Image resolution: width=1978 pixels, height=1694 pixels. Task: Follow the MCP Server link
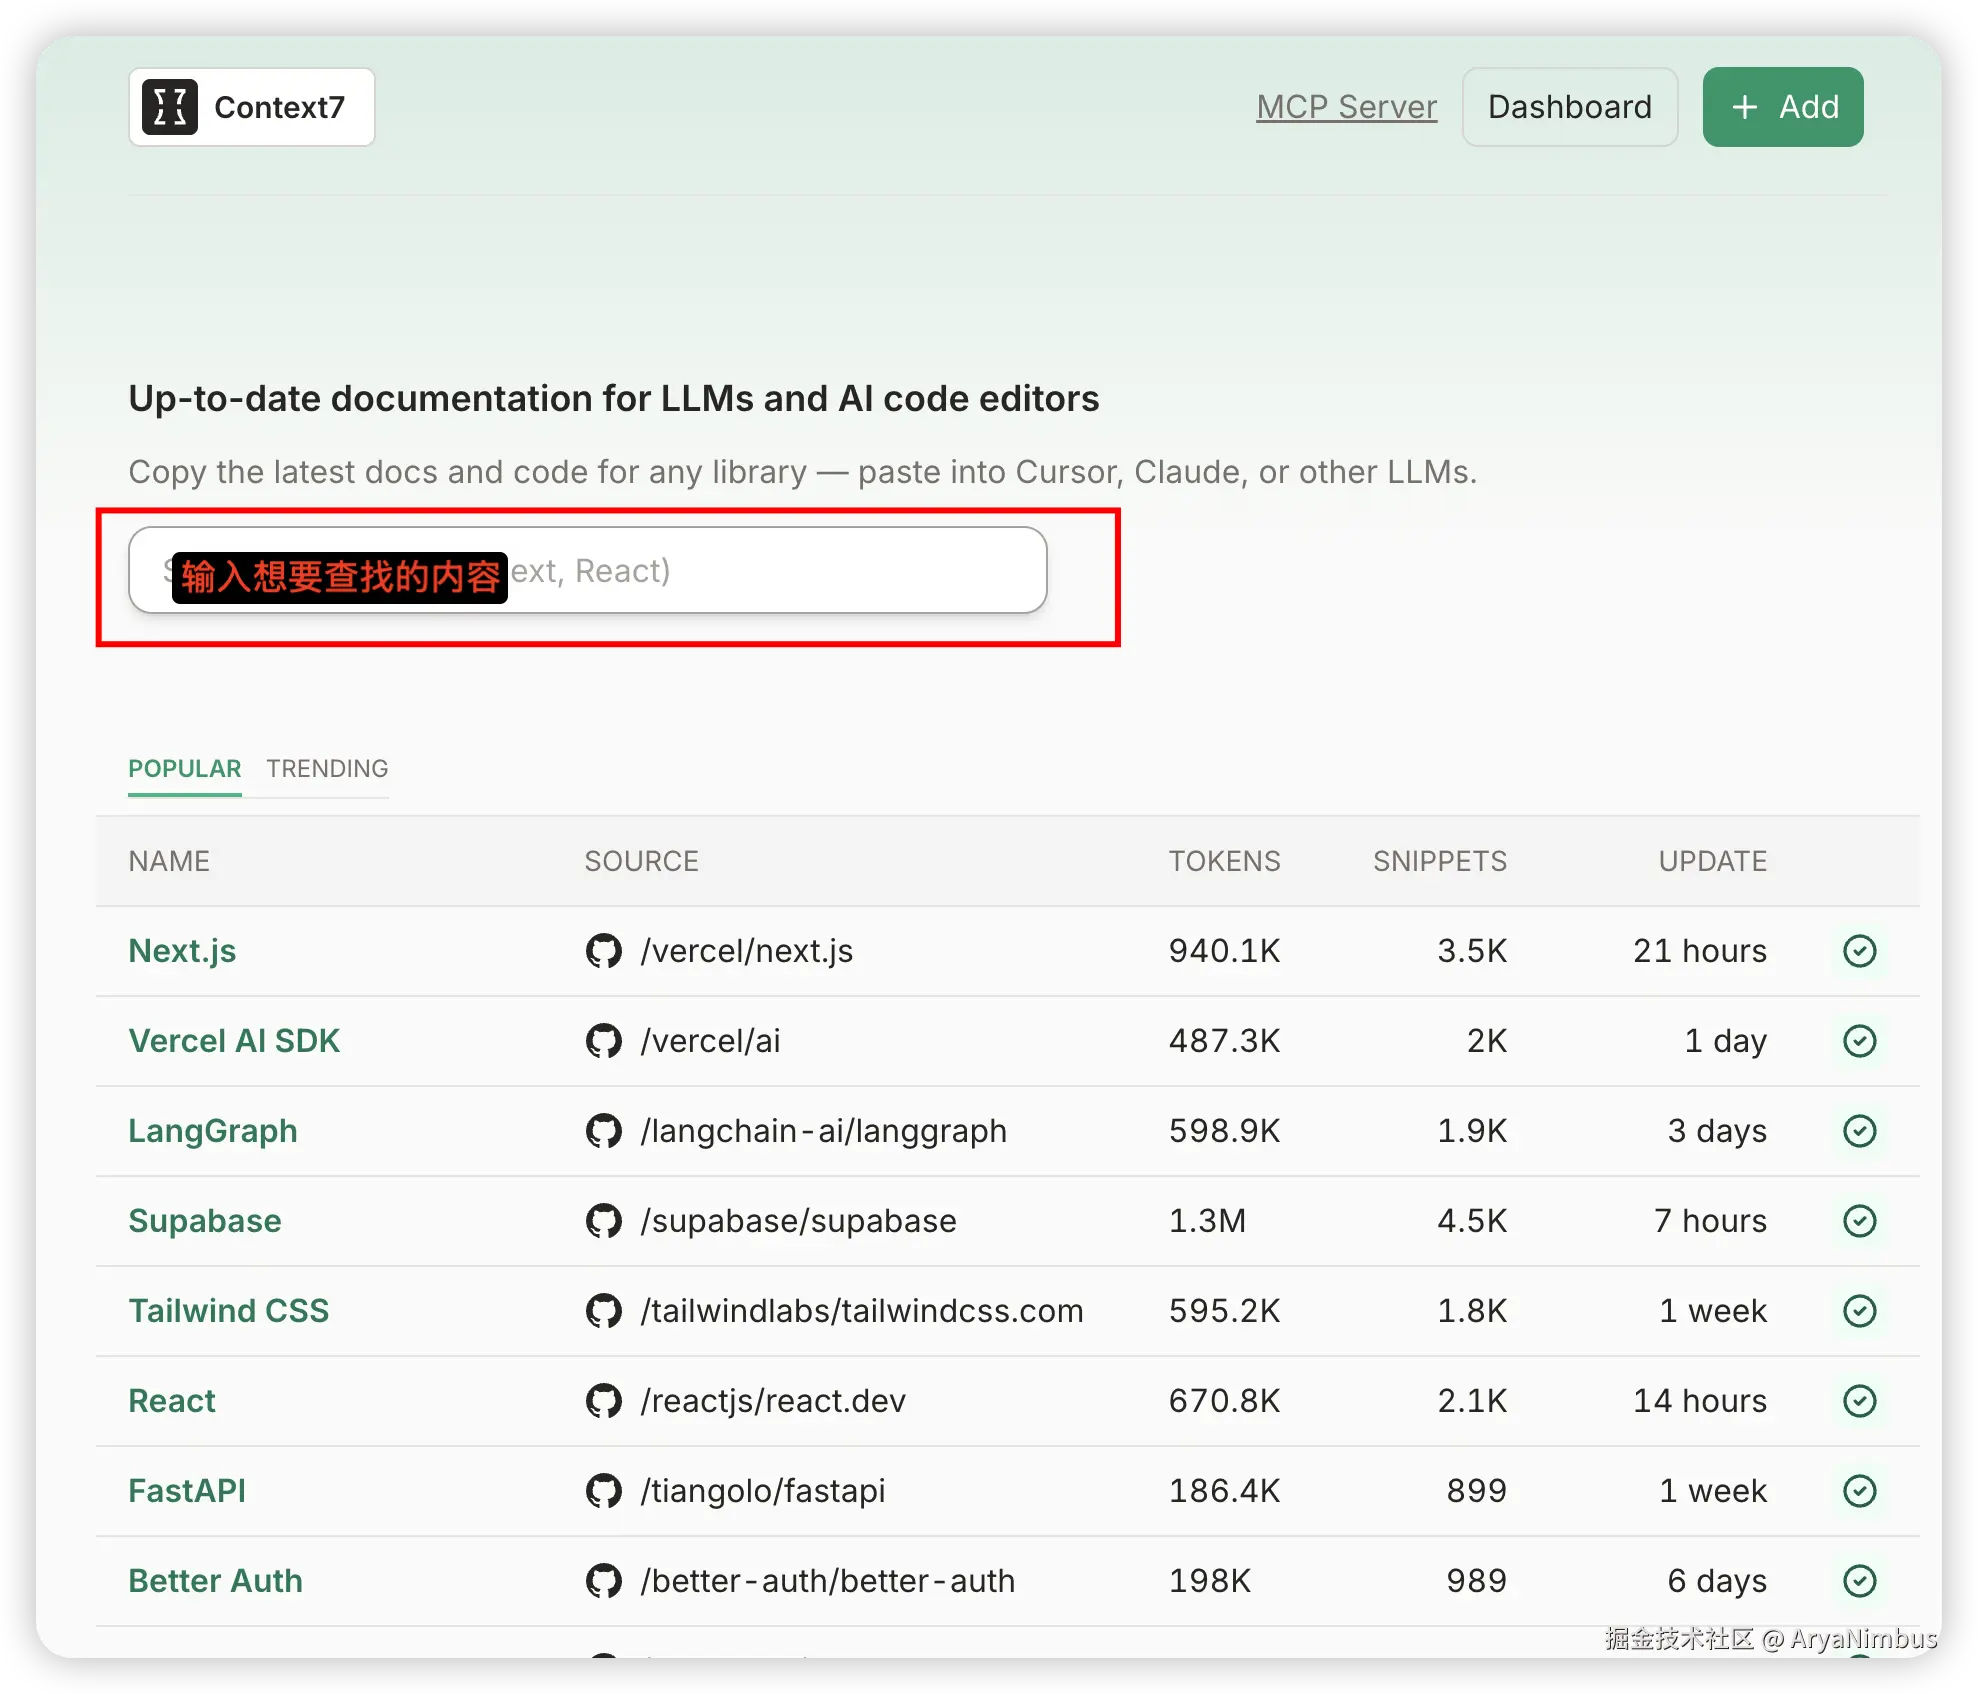point(1346,107)
